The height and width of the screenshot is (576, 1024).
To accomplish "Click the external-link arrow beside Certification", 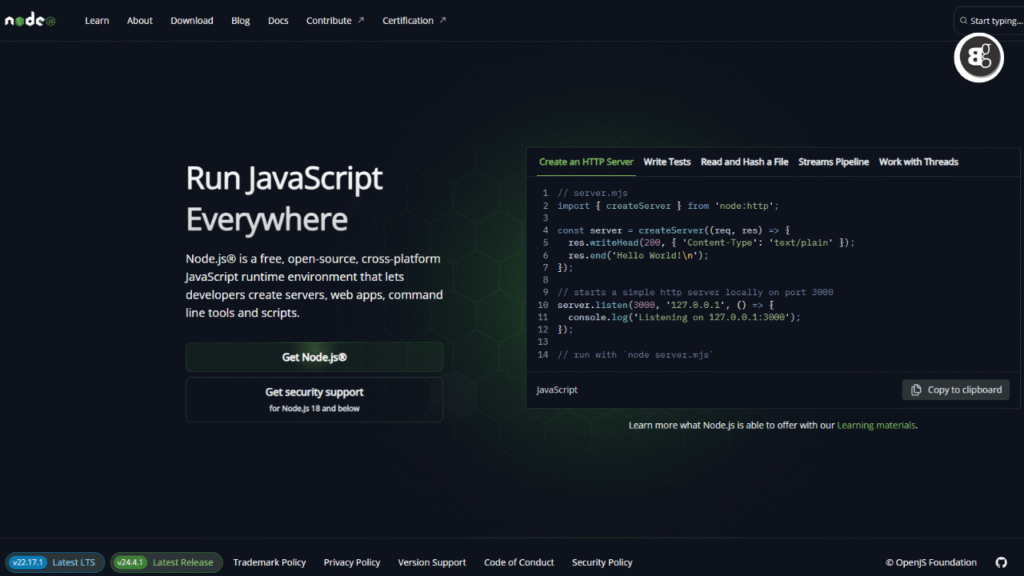I will click(443, 19).
